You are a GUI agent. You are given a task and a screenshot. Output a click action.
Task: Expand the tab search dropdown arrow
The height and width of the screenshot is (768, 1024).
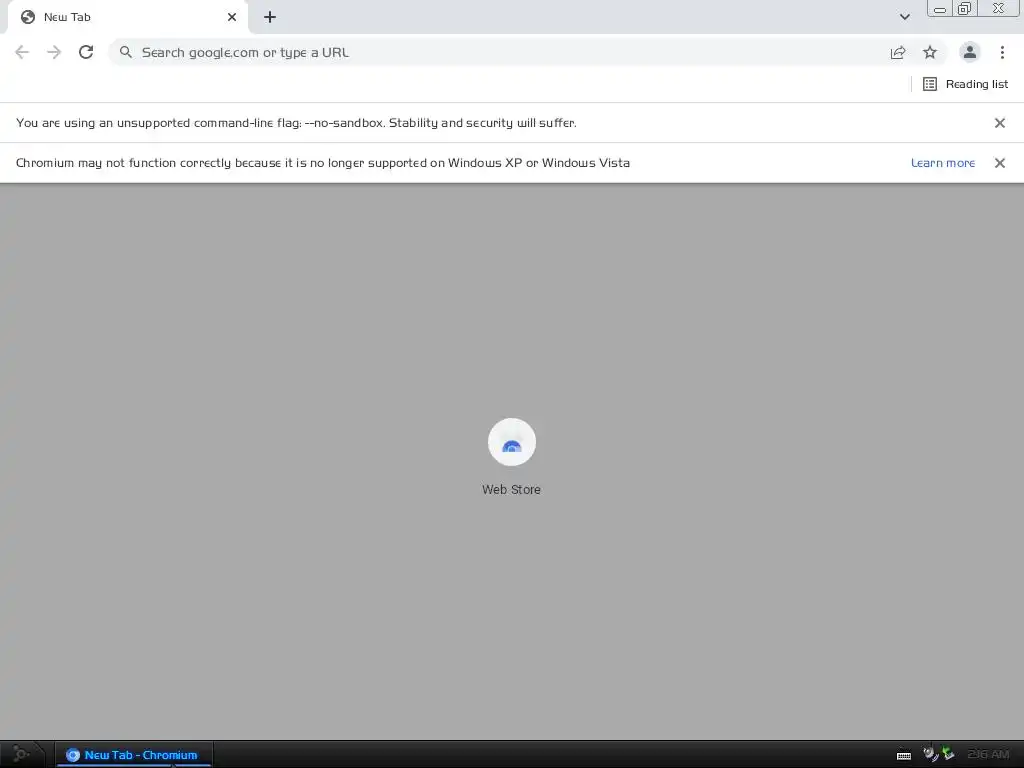[904, 17]
